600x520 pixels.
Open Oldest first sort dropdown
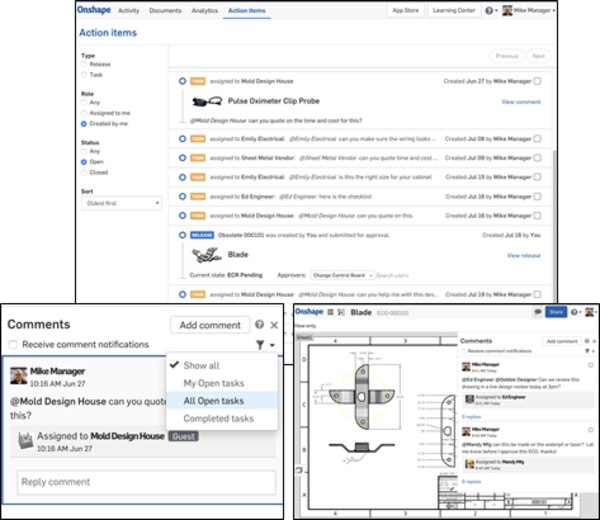122,203
